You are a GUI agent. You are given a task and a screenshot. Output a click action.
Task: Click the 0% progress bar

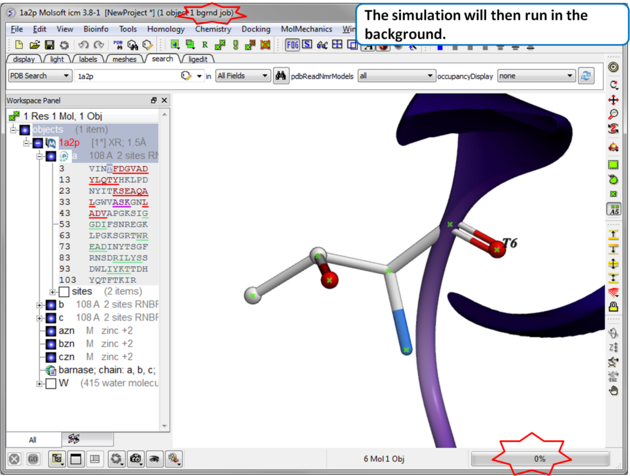click(540, 459)
